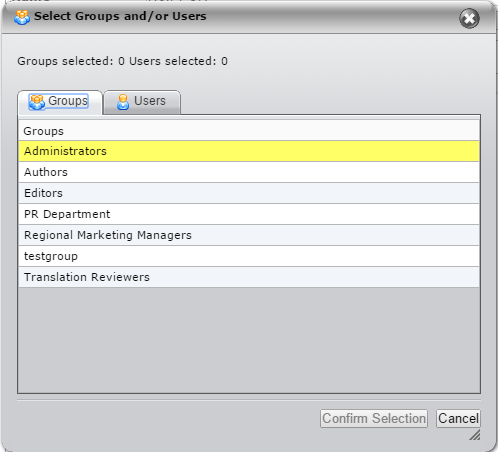Image resolution: width=498 pixels, height=452 pixels.
Task: Select the Administrators group row
Action: pyautogui.click(x=249, y=151)
